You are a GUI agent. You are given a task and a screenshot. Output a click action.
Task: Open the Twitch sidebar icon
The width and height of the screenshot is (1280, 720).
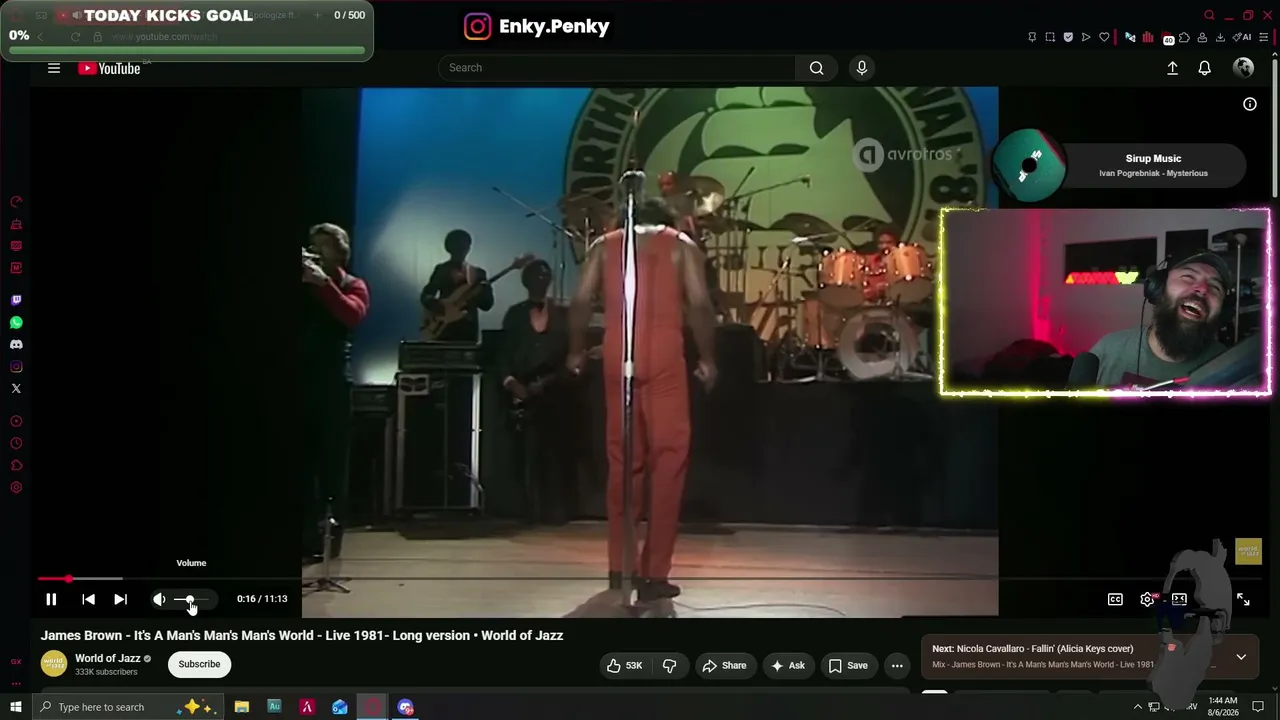pos(16,300)
